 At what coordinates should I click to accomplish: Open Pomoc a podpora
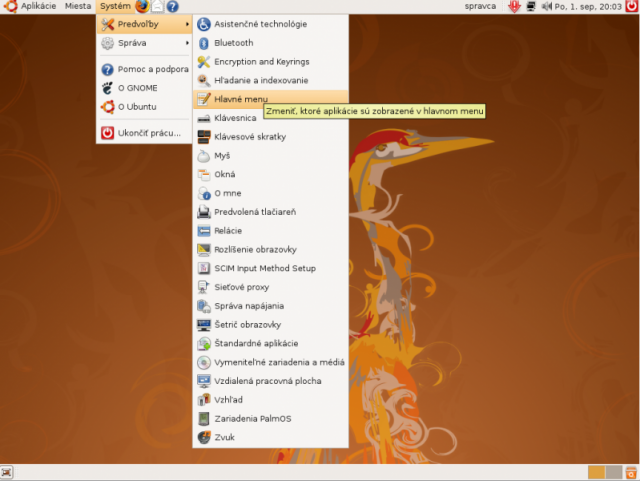144,69
